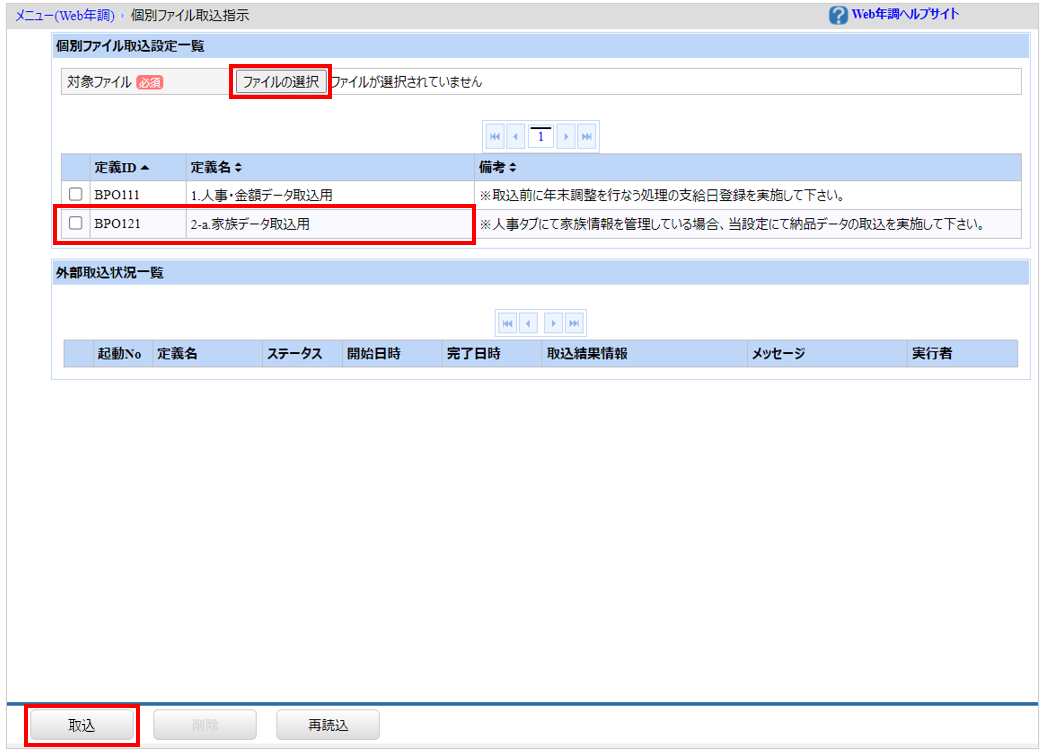Click the BPO111 definition ID cell
Screen dimensions: 1041x753
point(138,195)
